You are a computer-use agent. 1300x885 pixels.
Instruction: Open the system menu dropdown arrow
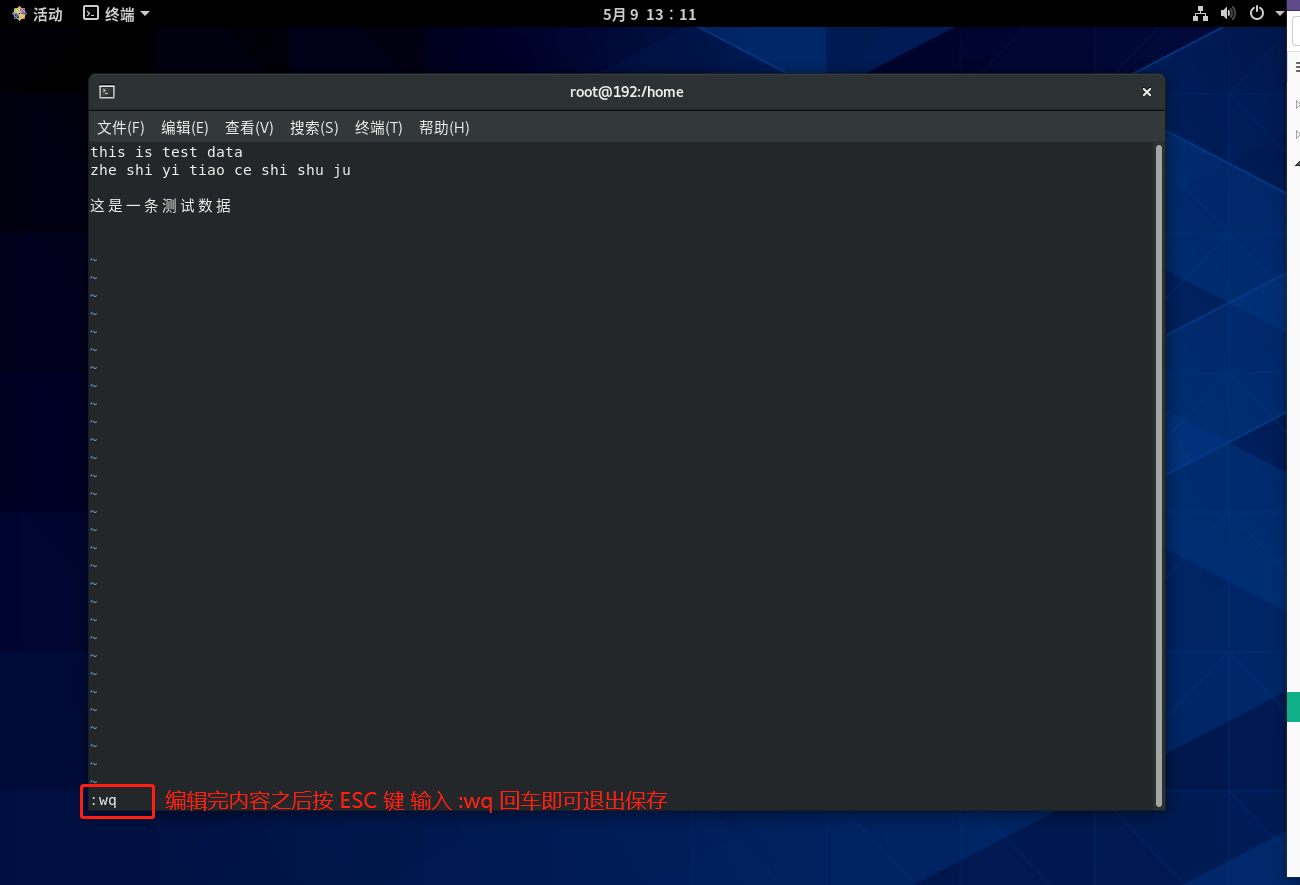click(x=1280, y=14)
